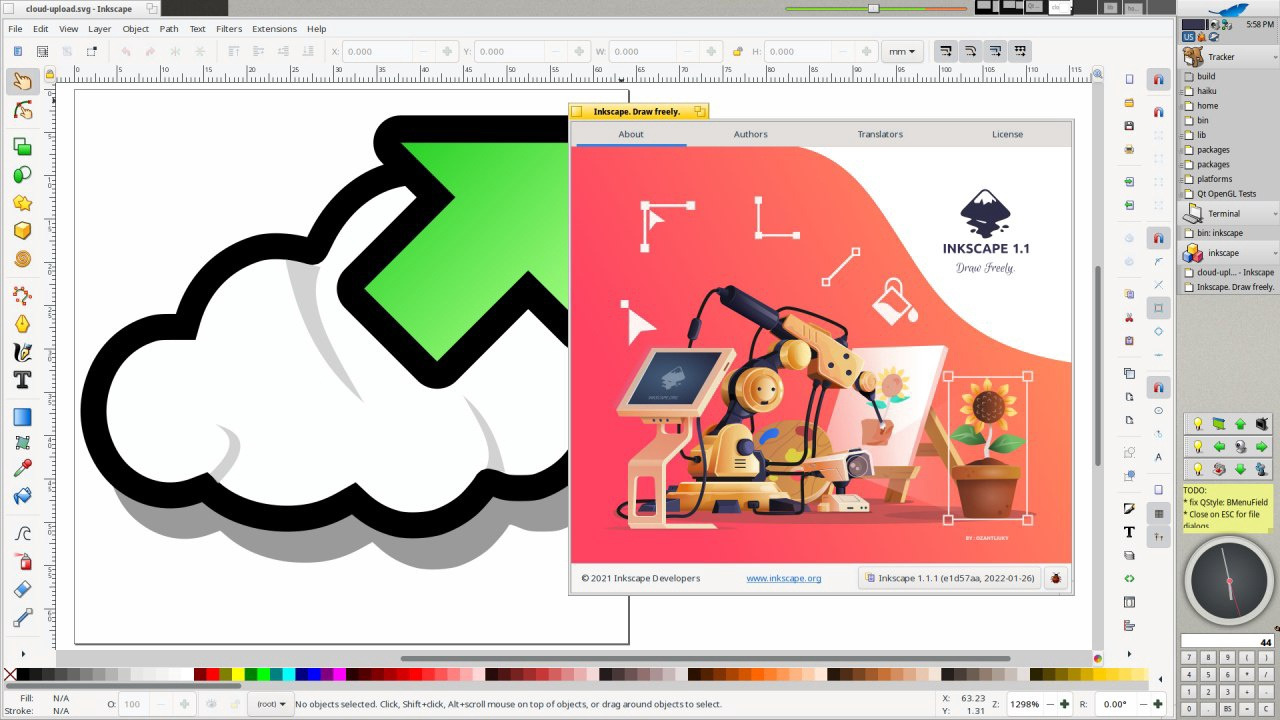Image resolution: width=1280 pixels, height=720 pixels.
Task: Toggle scale stroke width with object
Action: pos(944,51)
